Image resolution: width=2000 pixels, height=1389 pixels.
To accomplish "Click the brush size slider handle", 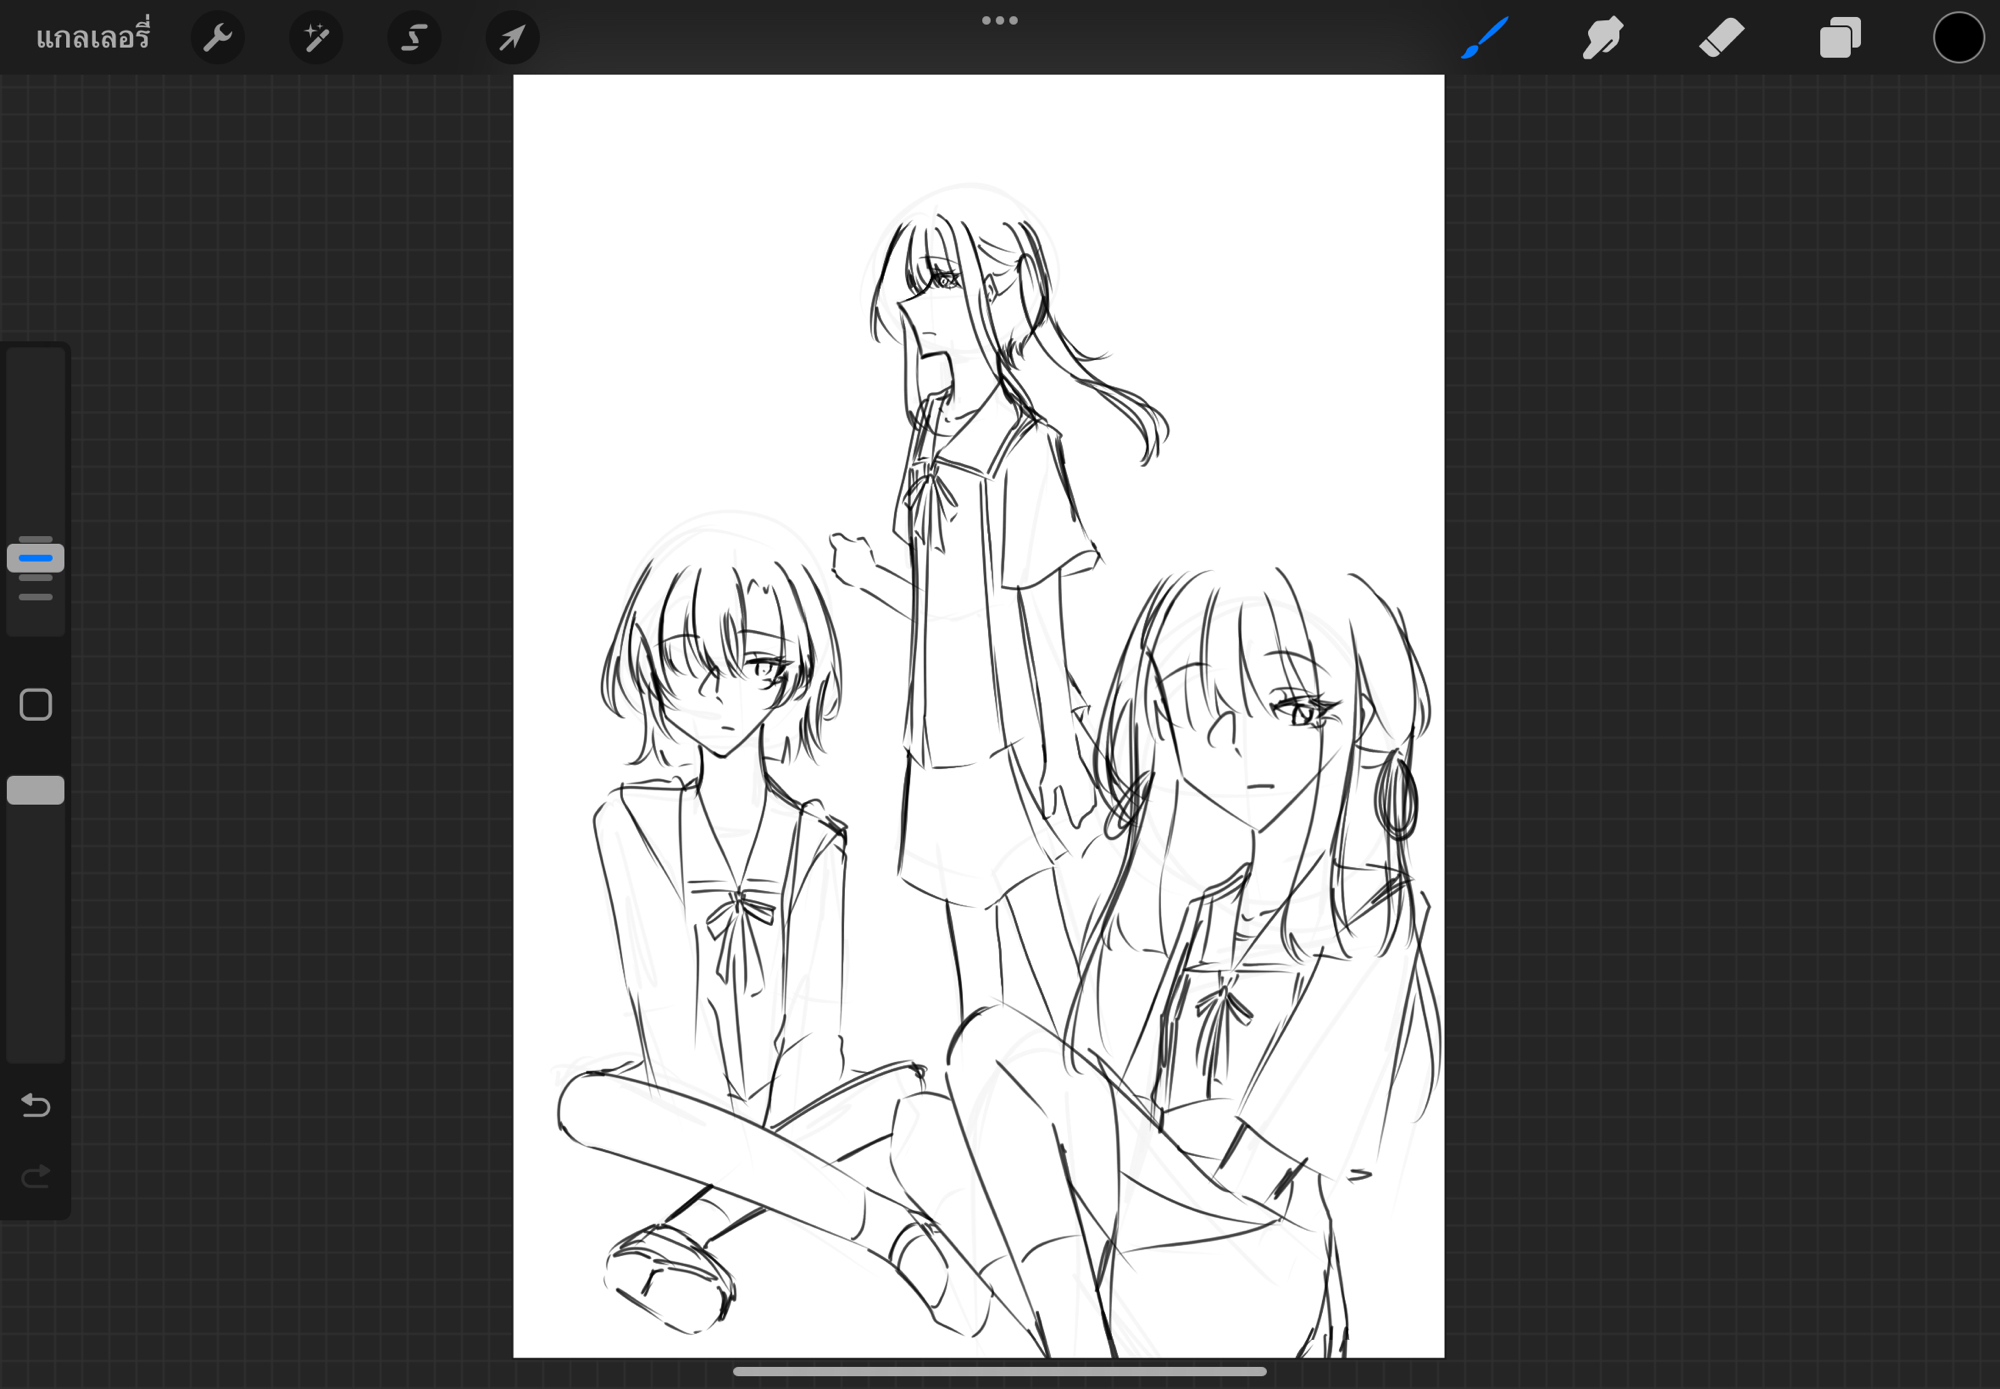I will coord(36,558).
